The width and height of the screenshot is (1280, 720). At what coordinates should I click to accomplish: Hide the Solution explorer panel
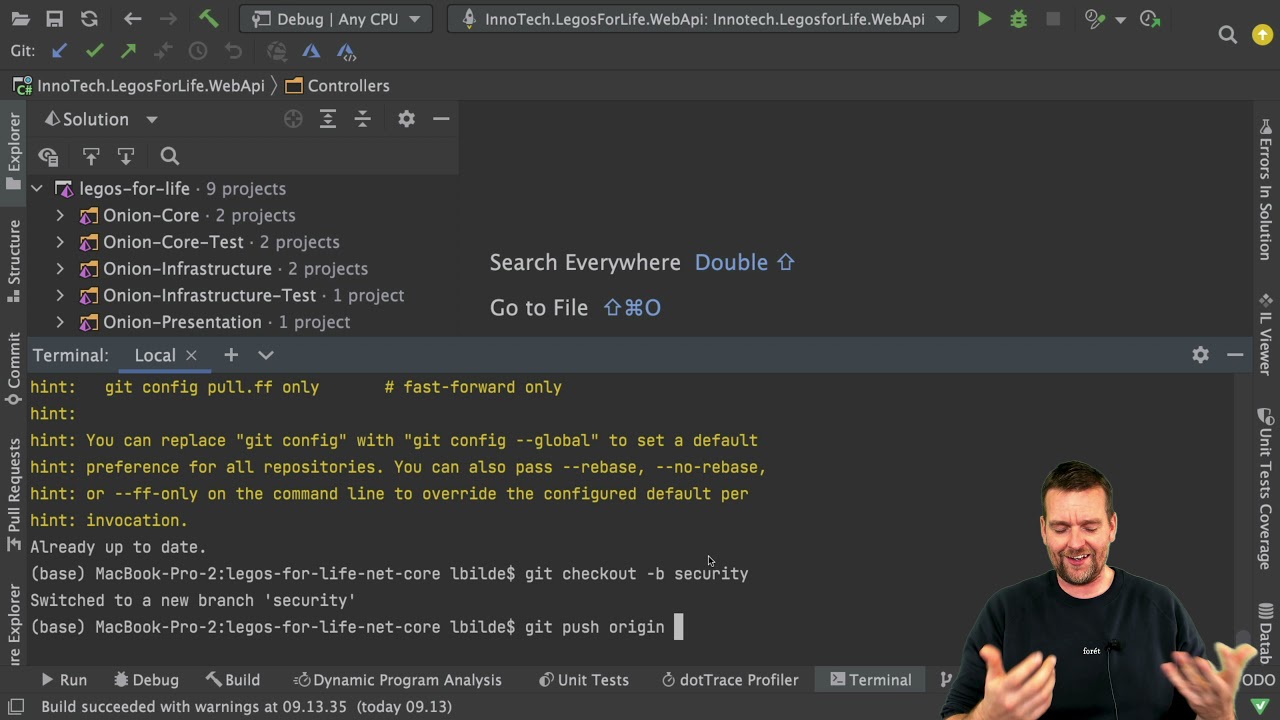pyautogui.click(x=441, y=119)
